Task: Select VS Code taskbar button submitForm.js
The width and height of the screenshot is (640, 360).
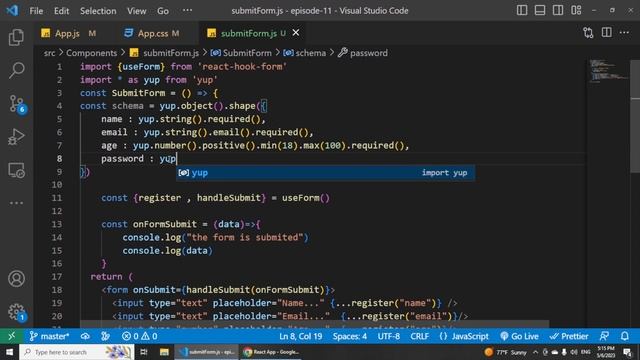Action: click(x=207, y=352)
